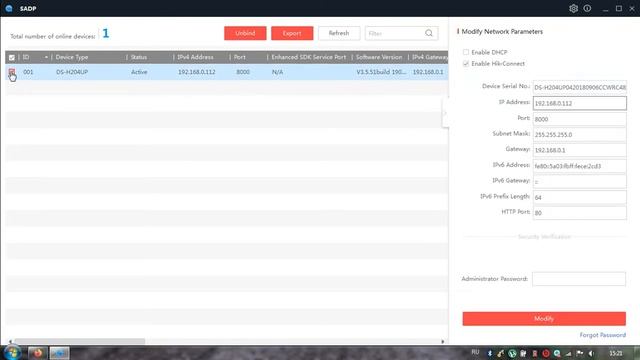The height and width of the screenshot is (360, 640).
Task: Click the IPv6 Gateway input field
Action: (x=580, y=181)
